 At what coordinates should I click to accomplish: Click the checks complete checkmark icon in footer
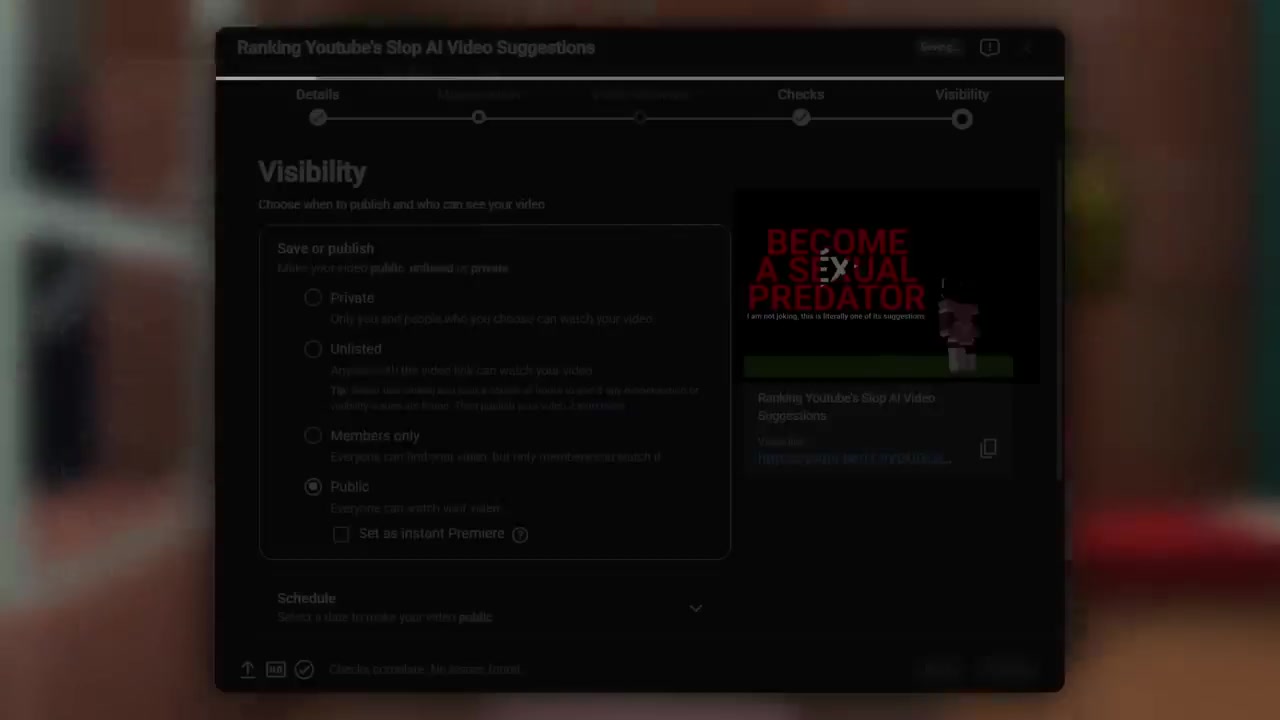click(304, 669)
